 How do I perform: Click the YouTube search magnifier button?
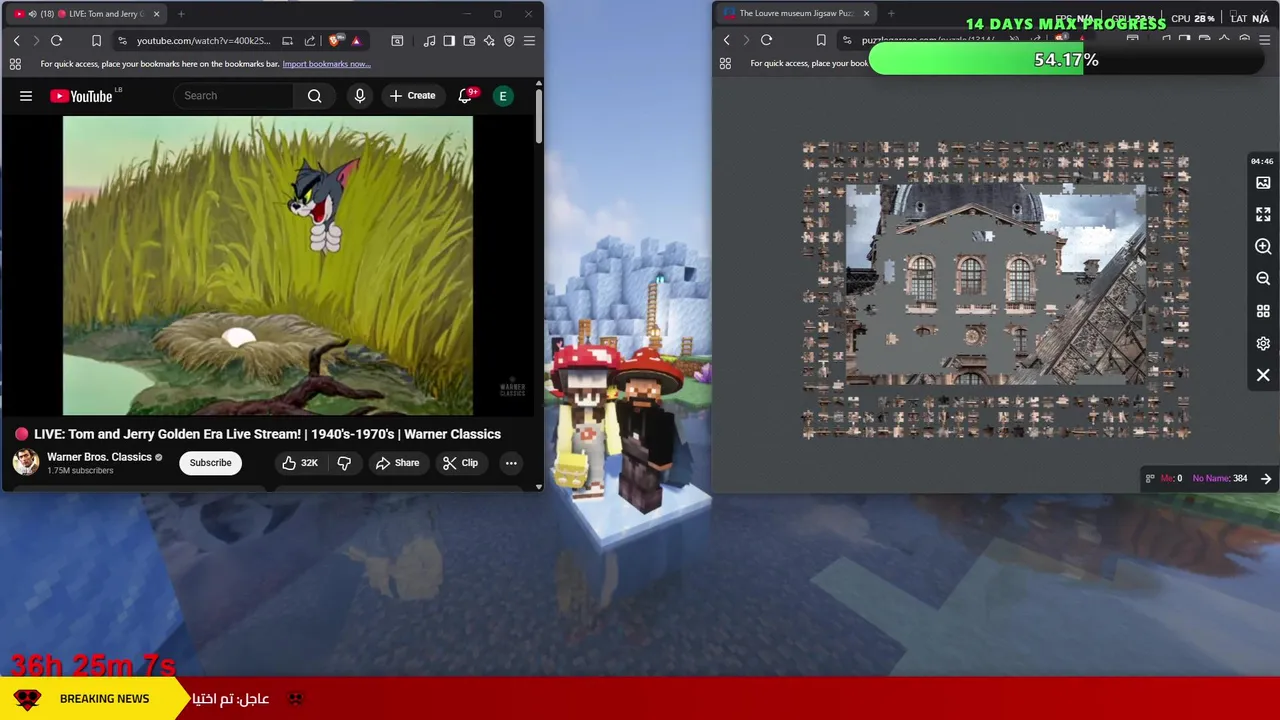click(315, 96)
